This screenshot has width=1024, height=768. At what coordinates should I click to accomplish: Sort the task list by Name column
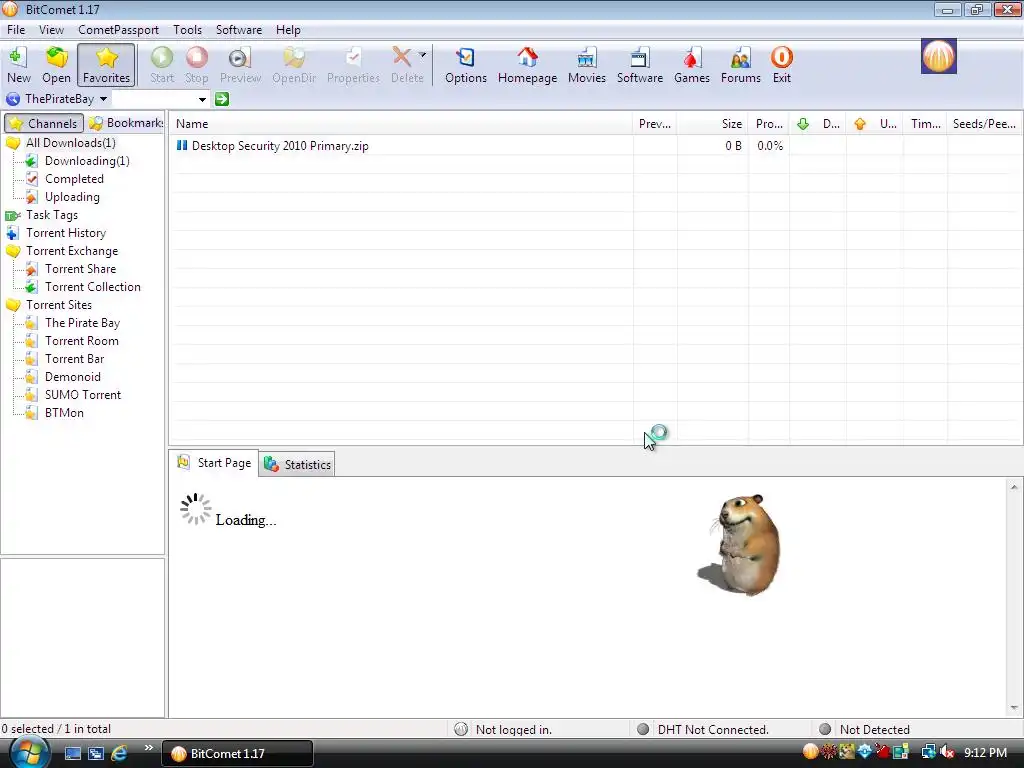click(x=401, y=123)
